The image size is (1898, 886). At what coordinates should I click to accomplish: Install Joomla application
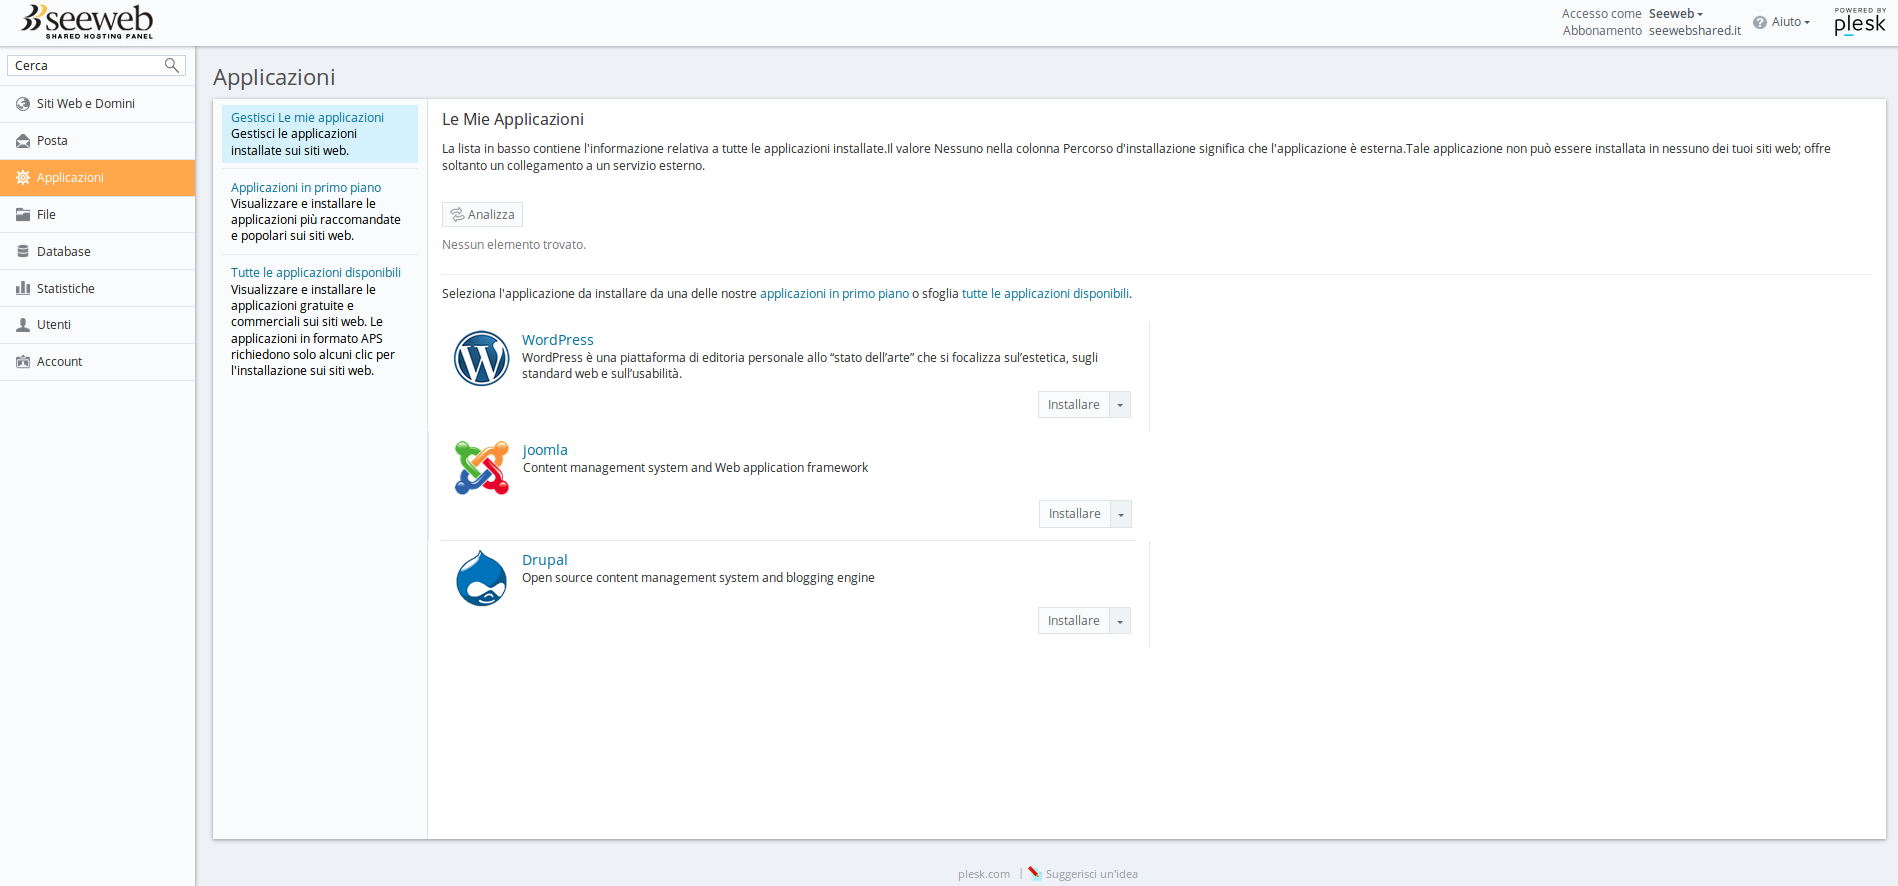coord(1075,514)
